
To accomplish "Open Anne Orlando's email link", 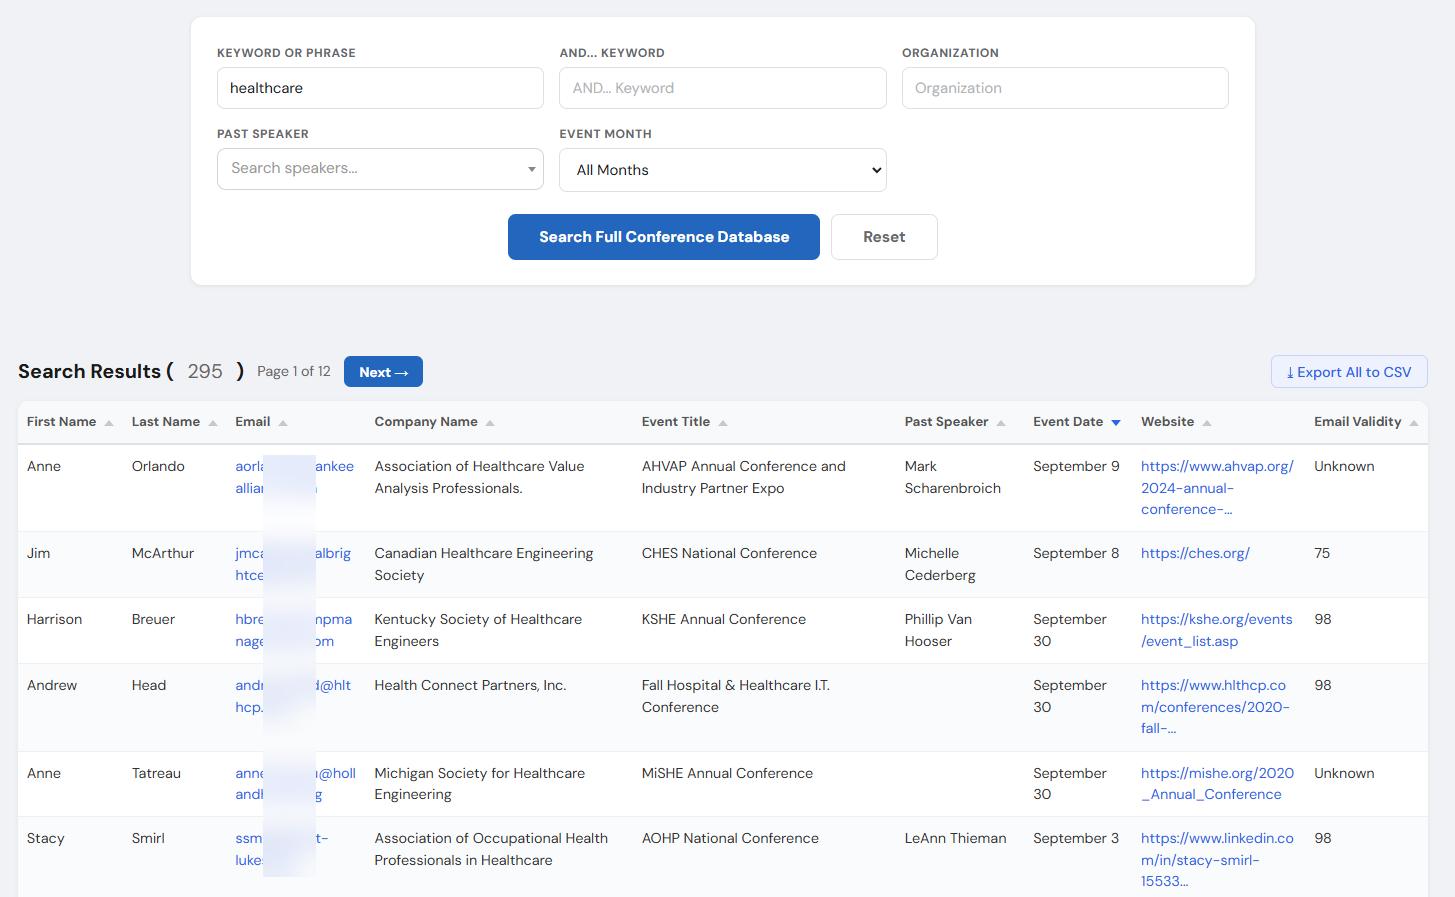I will pyautogui.click(x=294, y=477).
